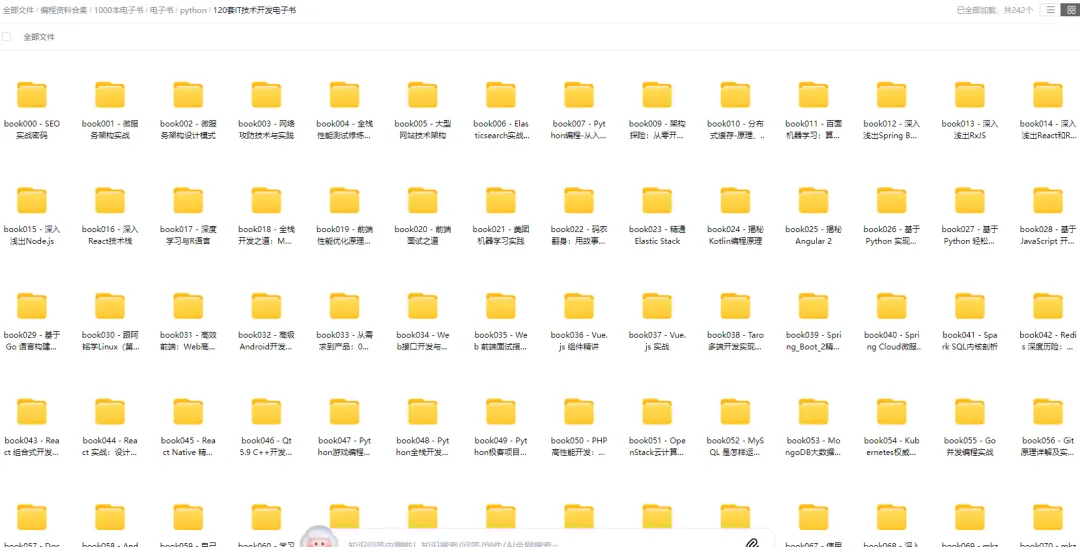This screenshot has width=1080, height=547.
Task: Open book030 跟阿铭学Linux folder icon
Action: pyautogui.click(x=110, y=306)
